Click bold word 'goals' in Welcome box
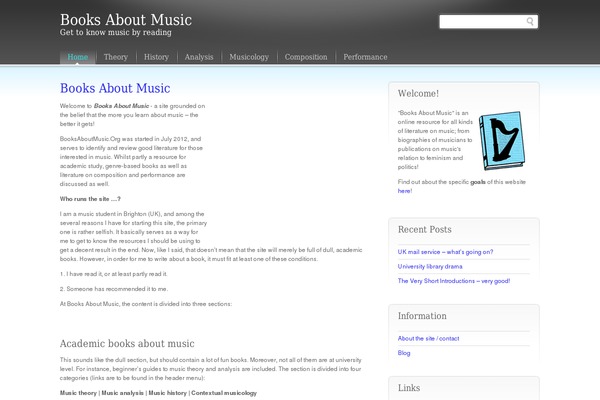 478,182
